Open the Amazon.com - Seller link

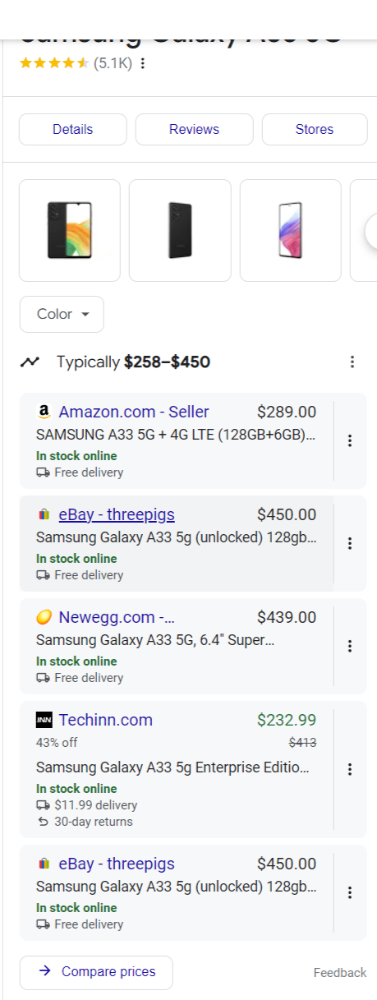coord(134,412)
